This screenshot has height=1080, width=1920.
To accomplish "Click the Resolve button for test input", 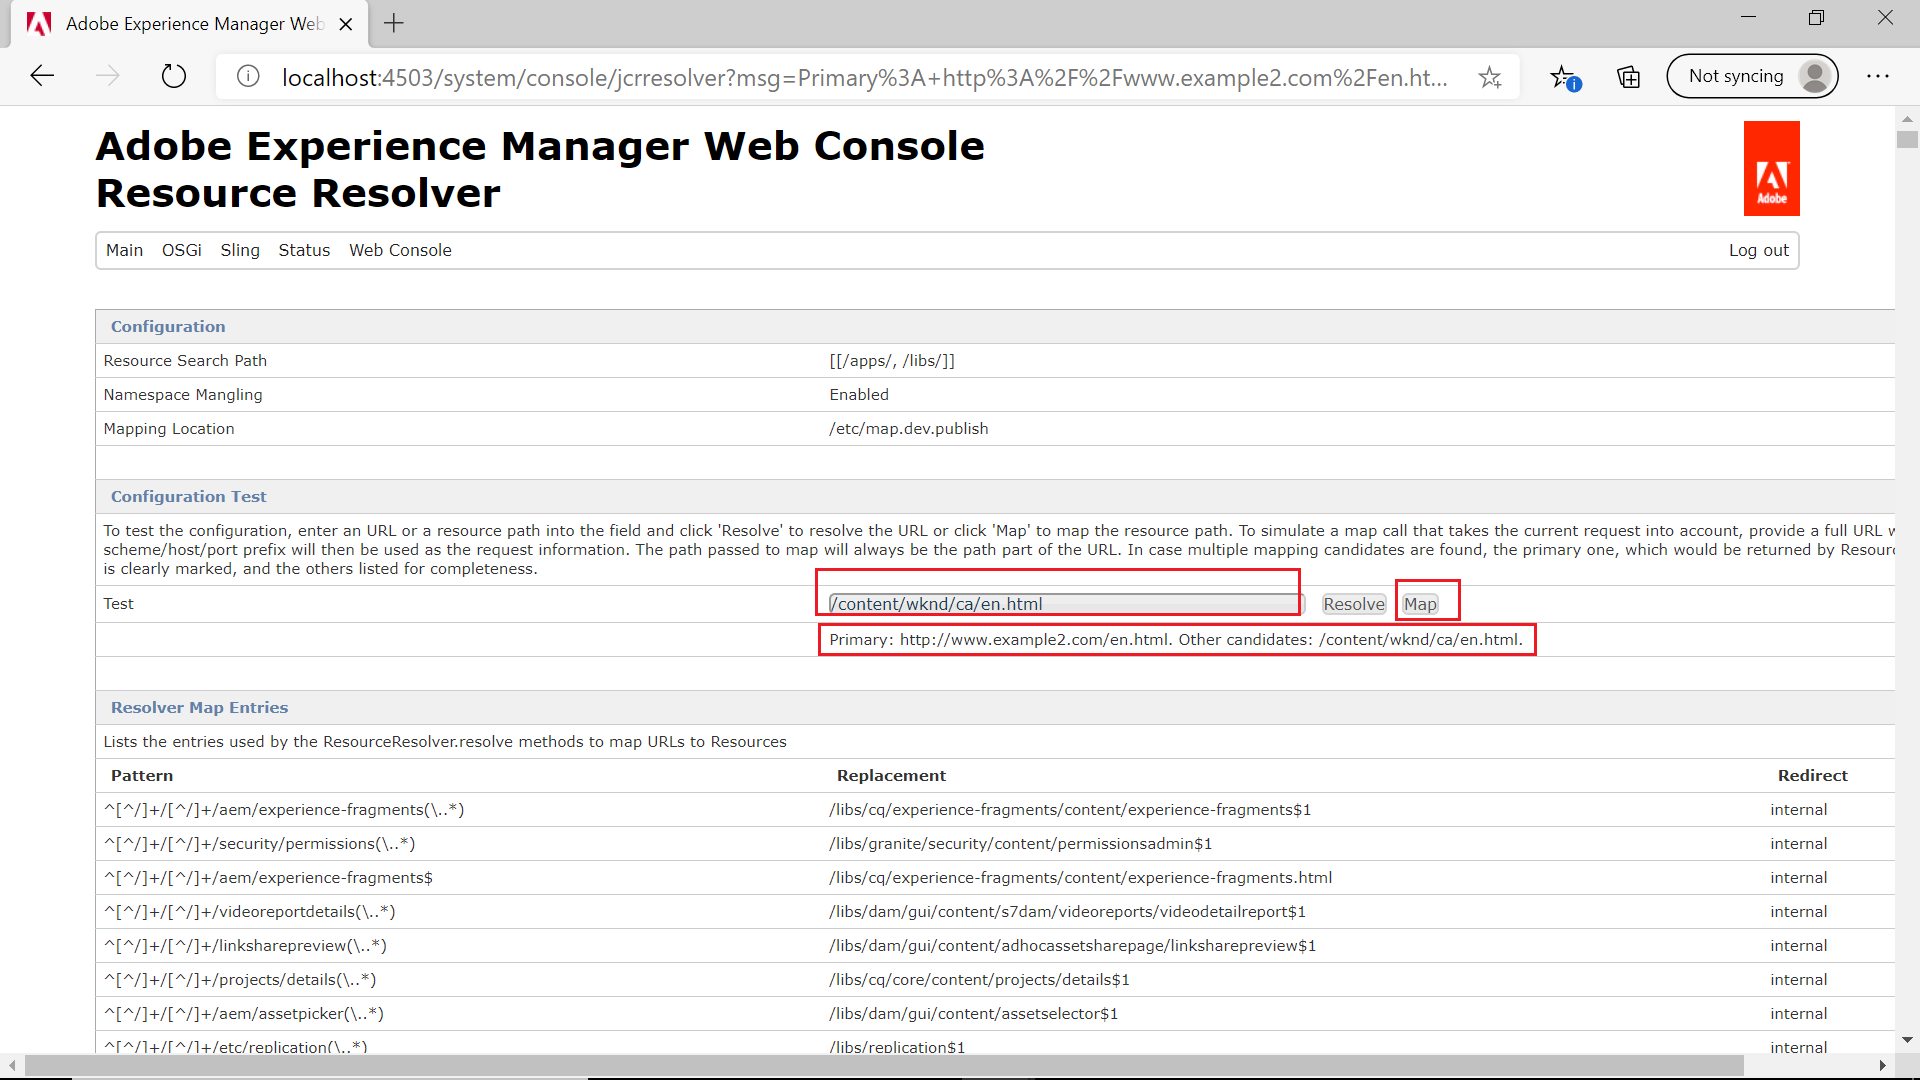I will (x=1353, y=604).
